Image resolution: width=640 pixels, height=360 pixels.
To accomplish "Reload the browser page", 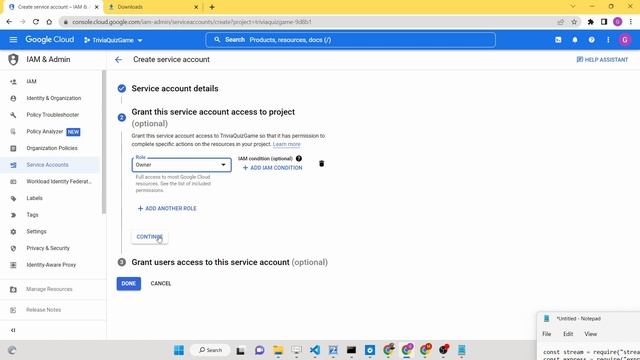I will pos(36,22).
